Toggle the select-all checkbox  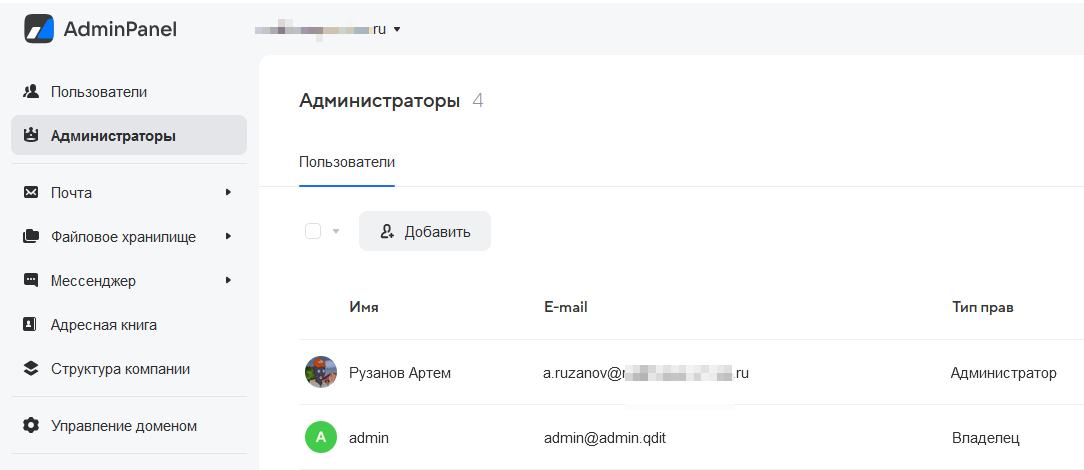pyautogui.click(x=313, y=231)
